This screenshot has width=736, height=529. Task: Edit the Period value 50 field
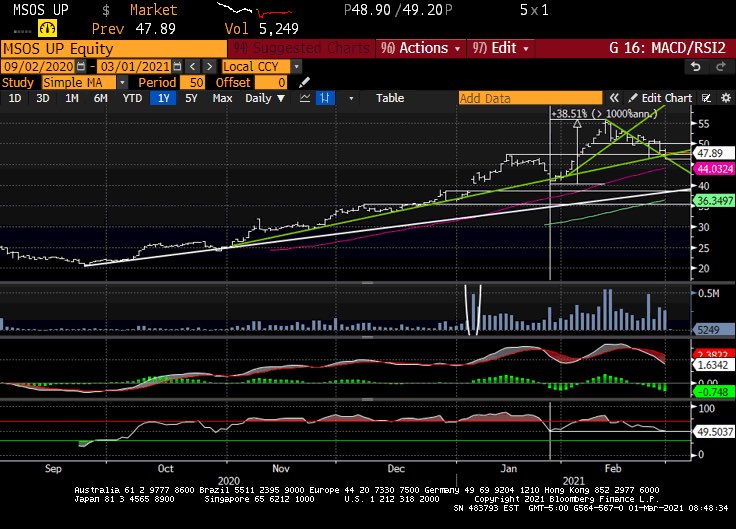pyautogui.click(x=192, y=83)
